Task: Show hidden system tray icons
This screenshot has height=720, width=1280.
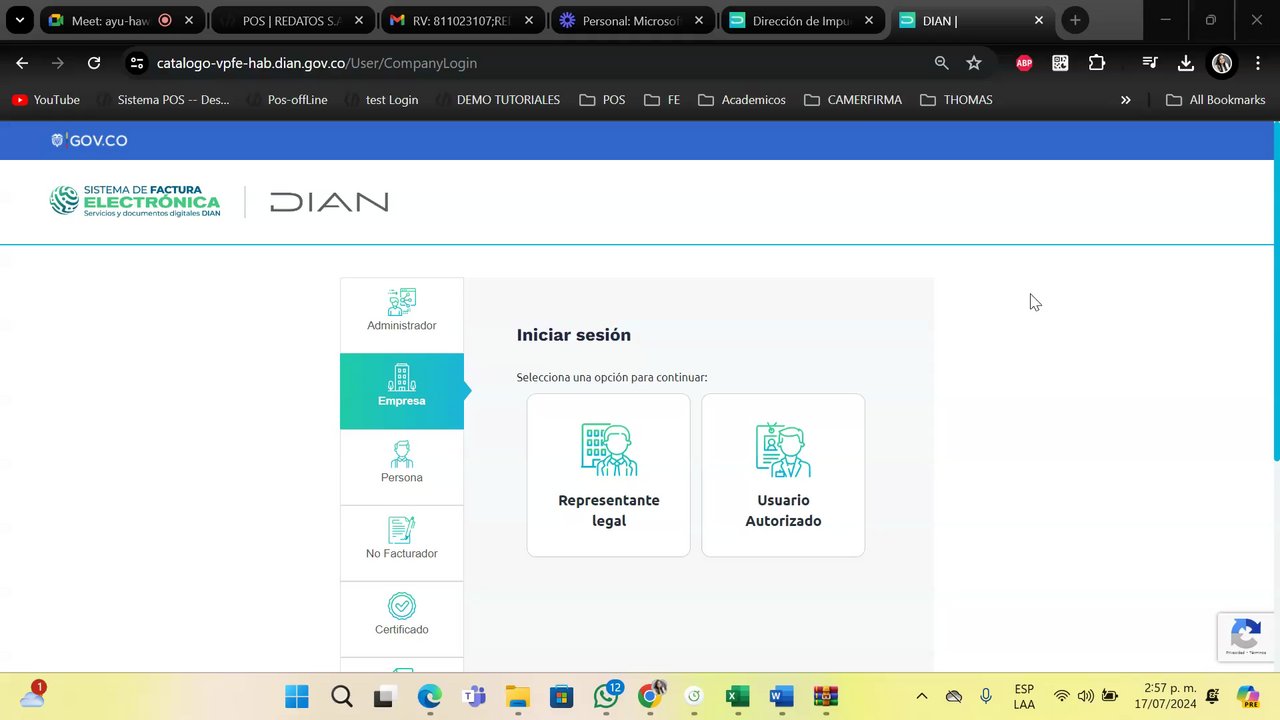Action: 922,696
